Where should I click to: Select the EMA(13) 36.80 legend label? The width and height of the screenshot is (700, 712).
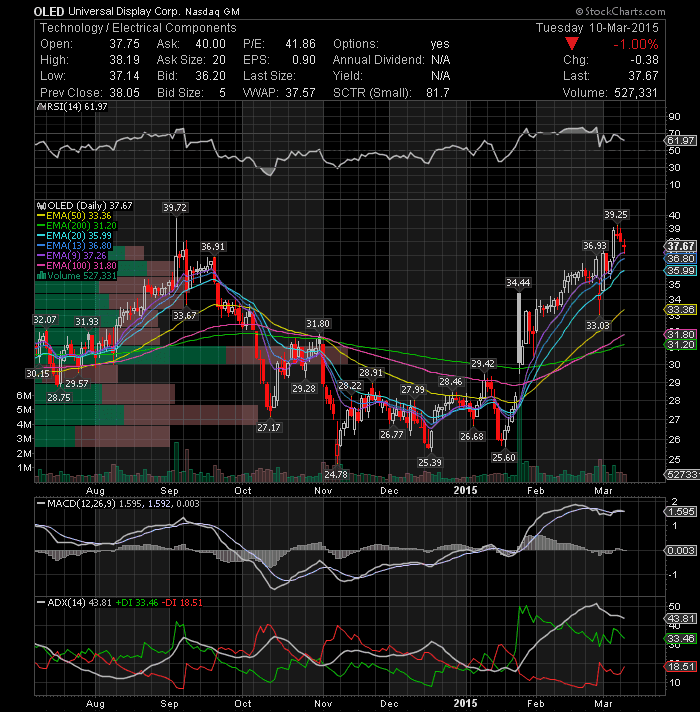point(79,246)
